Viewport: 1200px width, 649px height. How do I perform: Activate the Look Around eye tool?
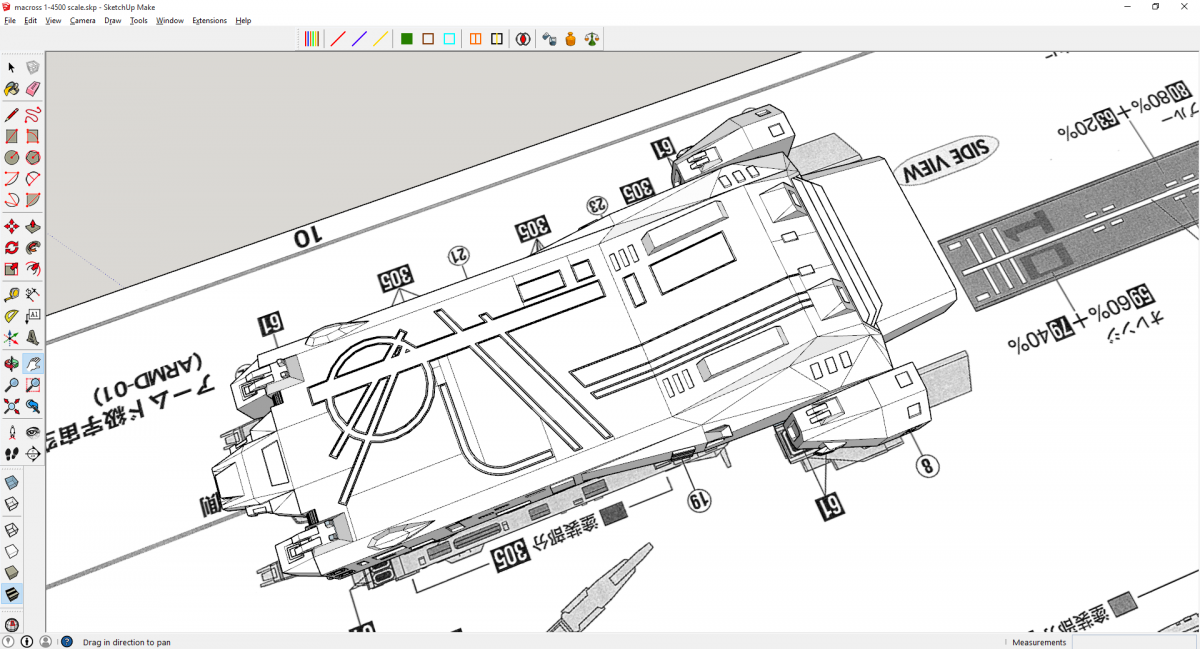[33, 432]
